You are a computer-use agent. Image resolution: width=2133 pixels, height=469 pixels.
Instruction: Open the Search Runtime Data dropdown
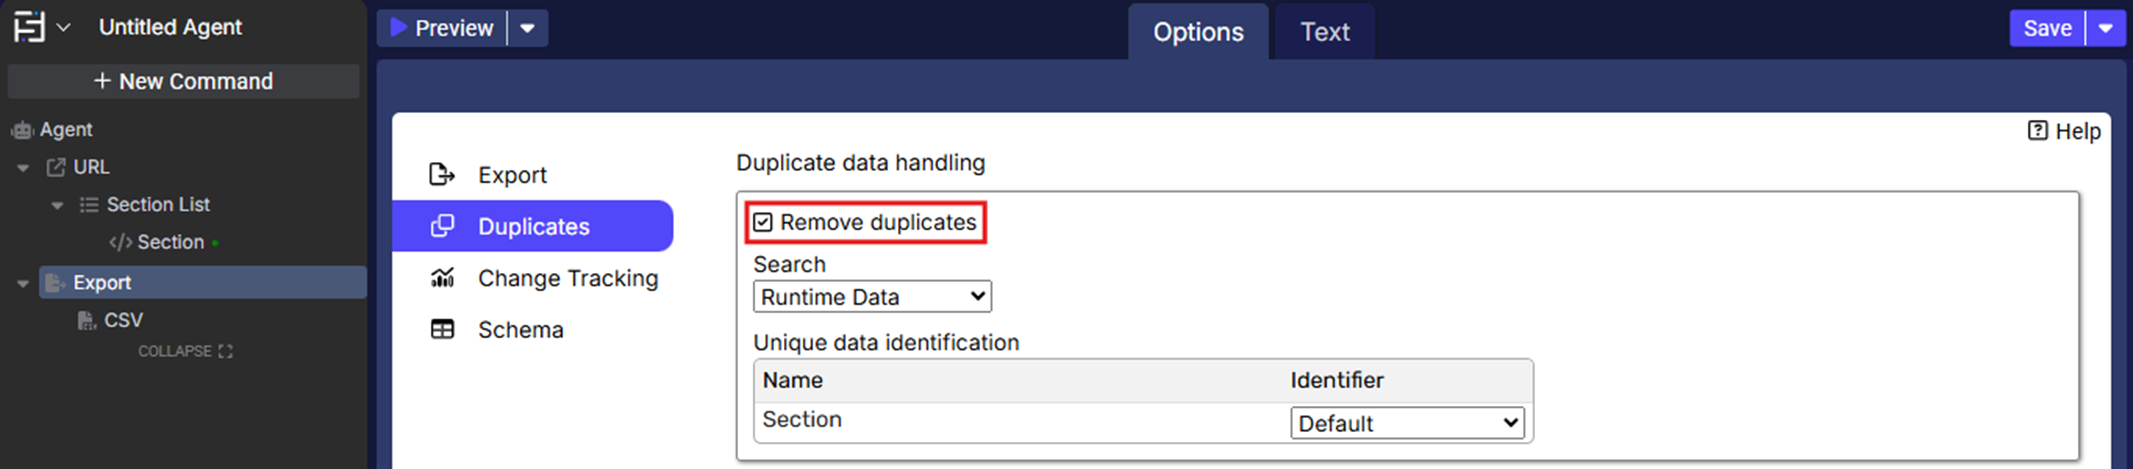[872, 297]
